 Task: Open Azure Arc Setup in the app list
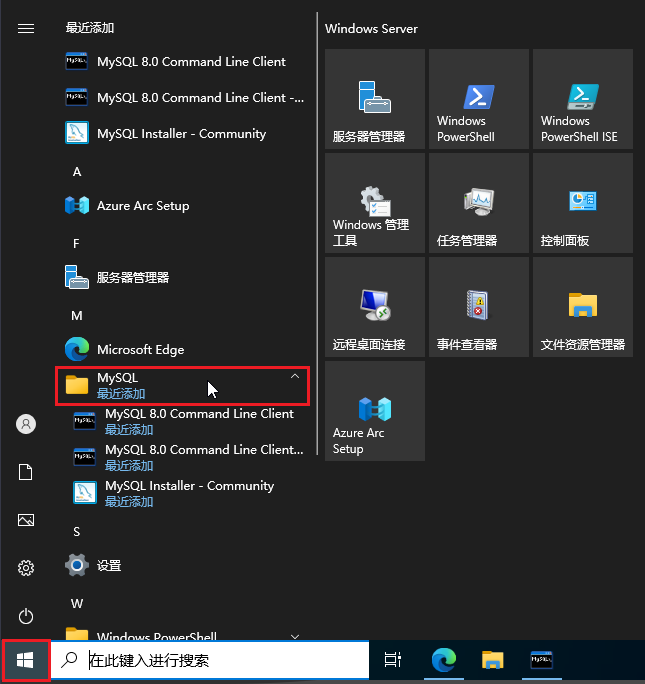[182, 205]
